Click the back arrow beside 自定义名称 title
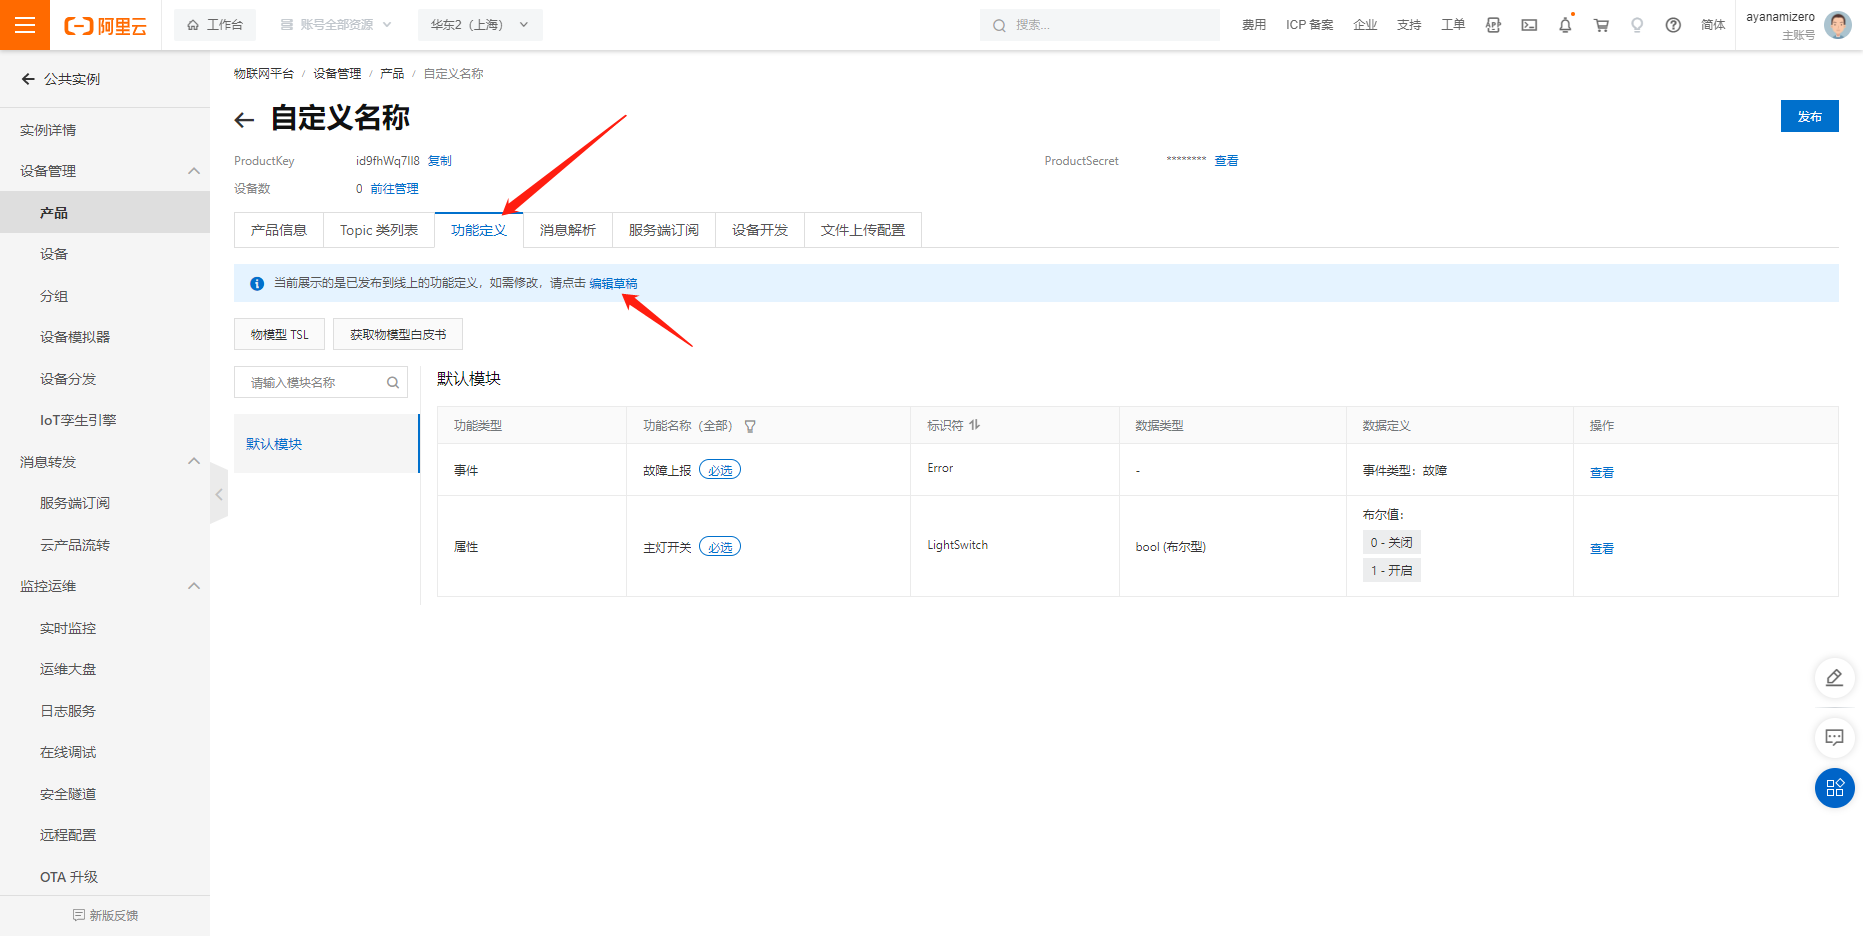The width and height of the screenshot is (1863, 936). 244,120
